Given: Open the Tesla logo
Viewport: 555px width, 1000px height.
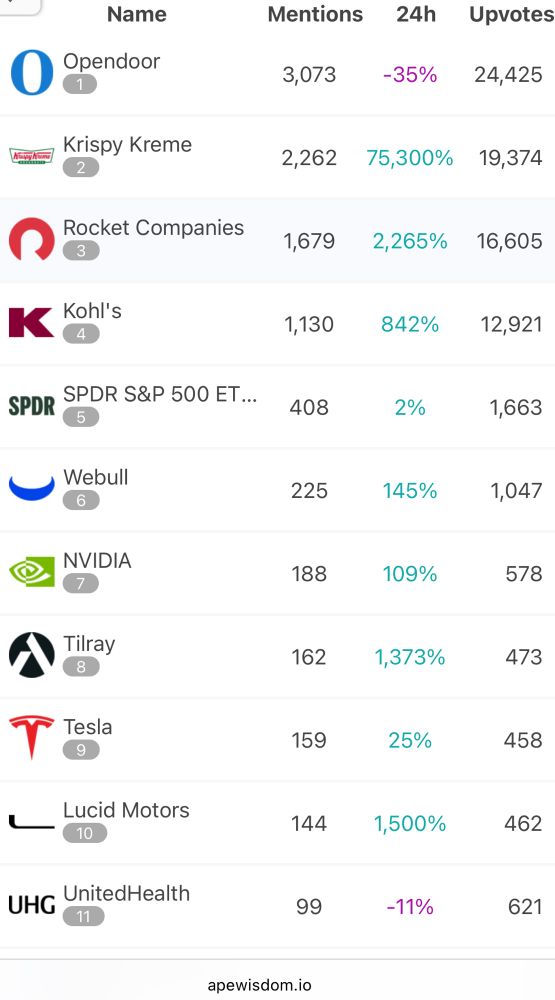Looking at the screenshot, I should 32,737.
